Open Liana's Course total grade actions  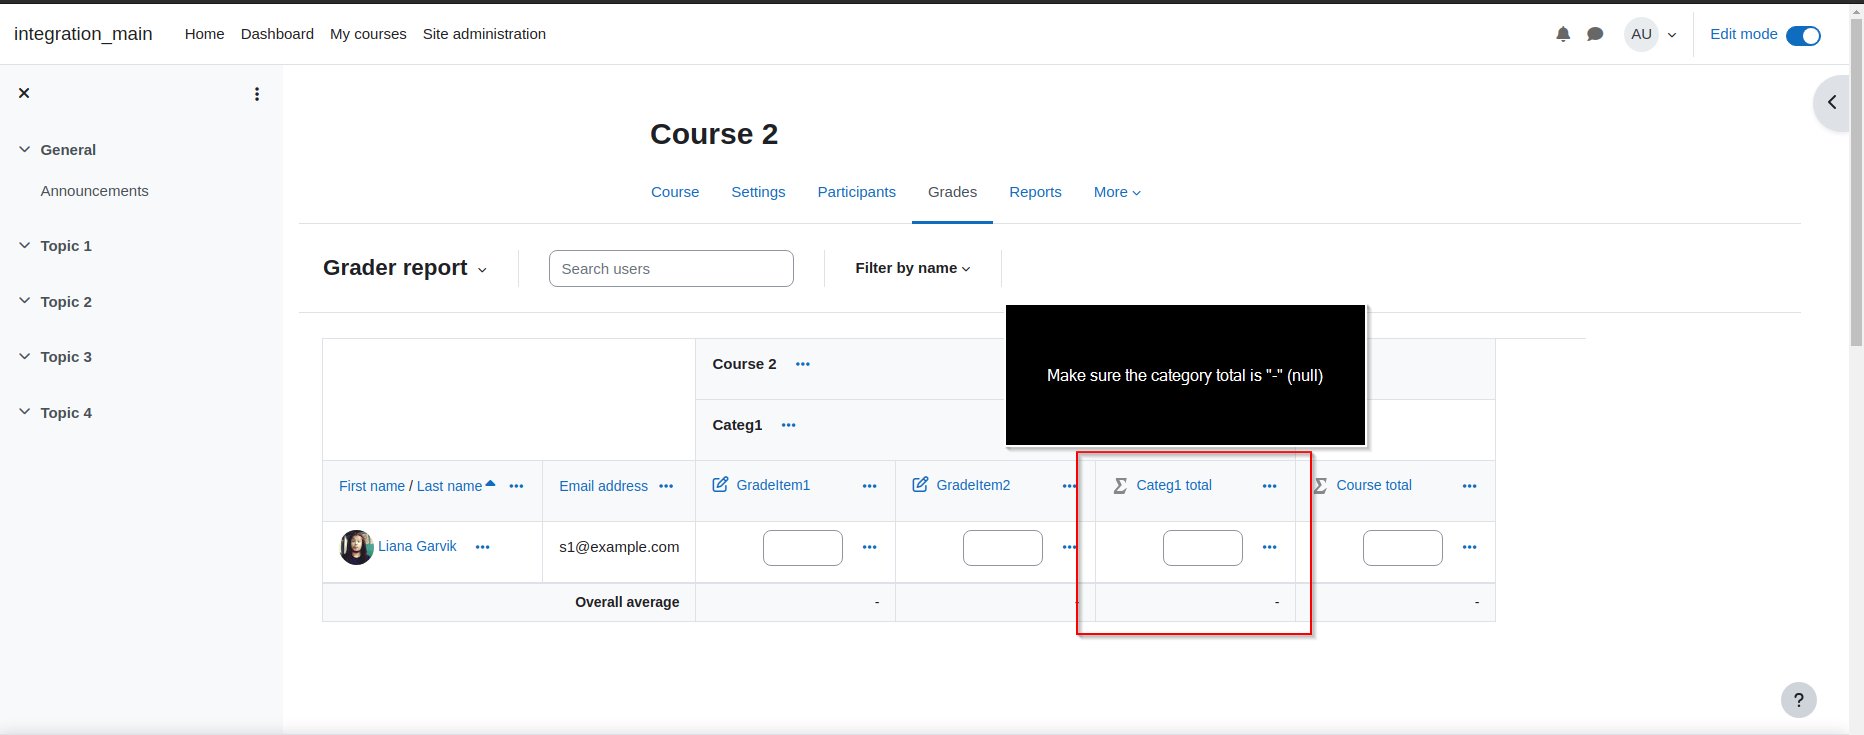[1469, 547]
